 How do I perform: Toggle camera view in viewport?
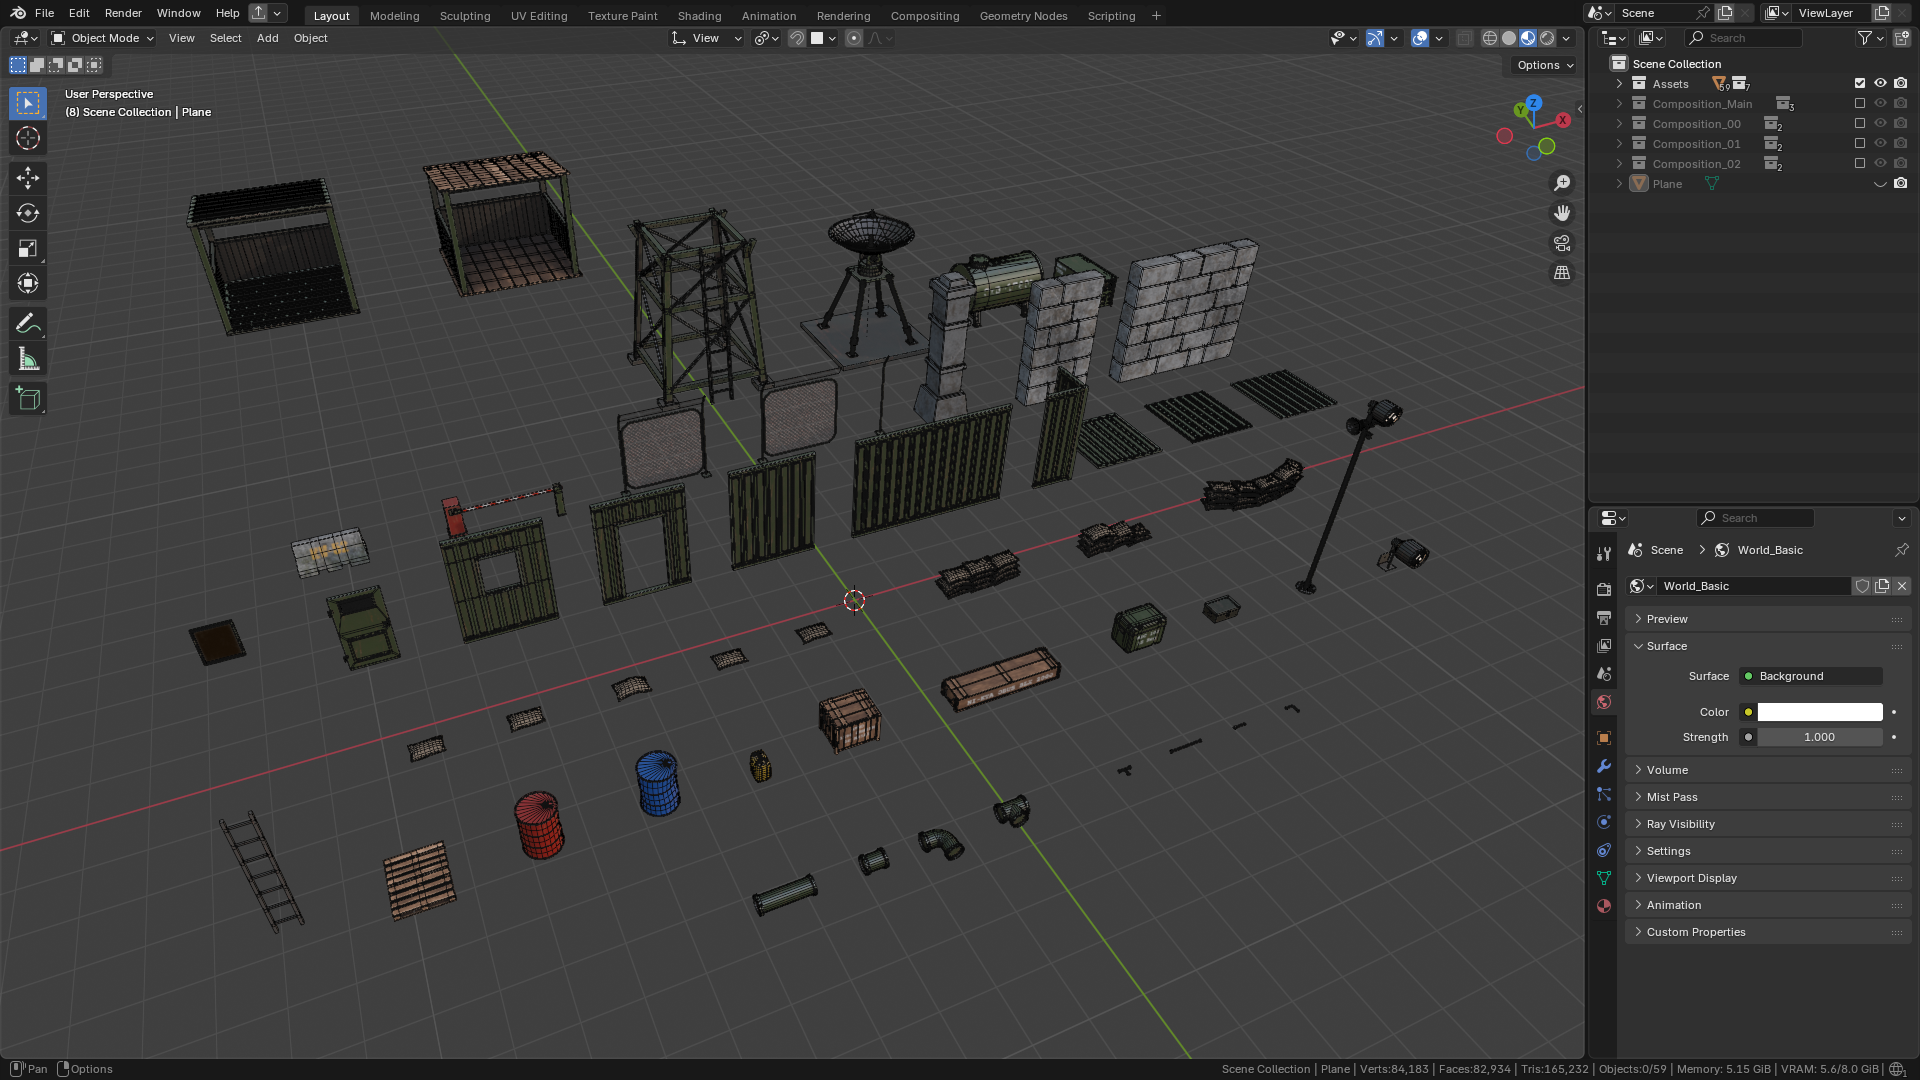(x=1561, y=243)
